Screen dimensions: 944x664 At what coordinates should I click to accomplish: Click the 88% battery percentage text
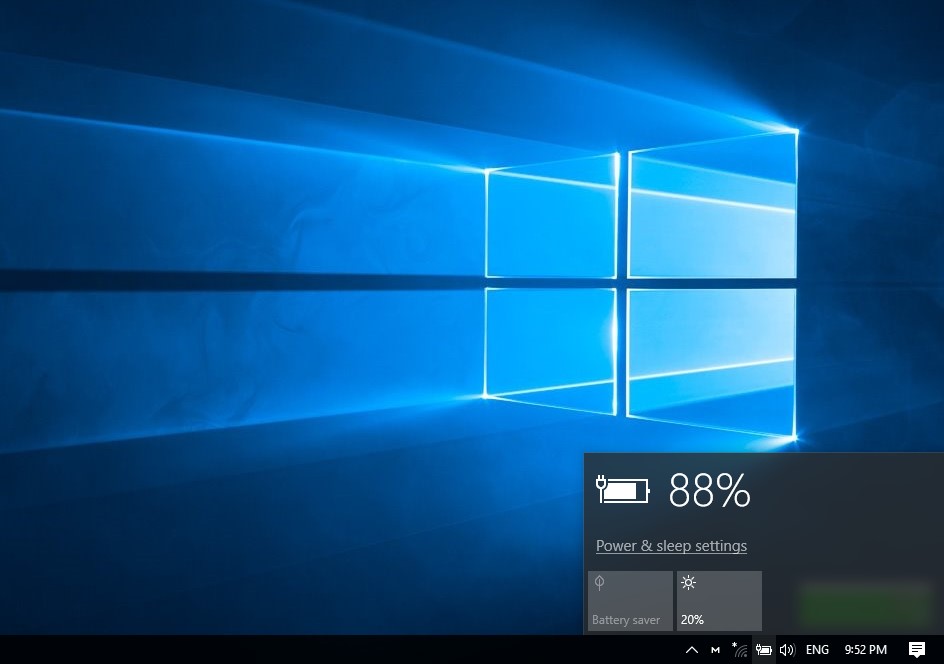tap(709, 490)
